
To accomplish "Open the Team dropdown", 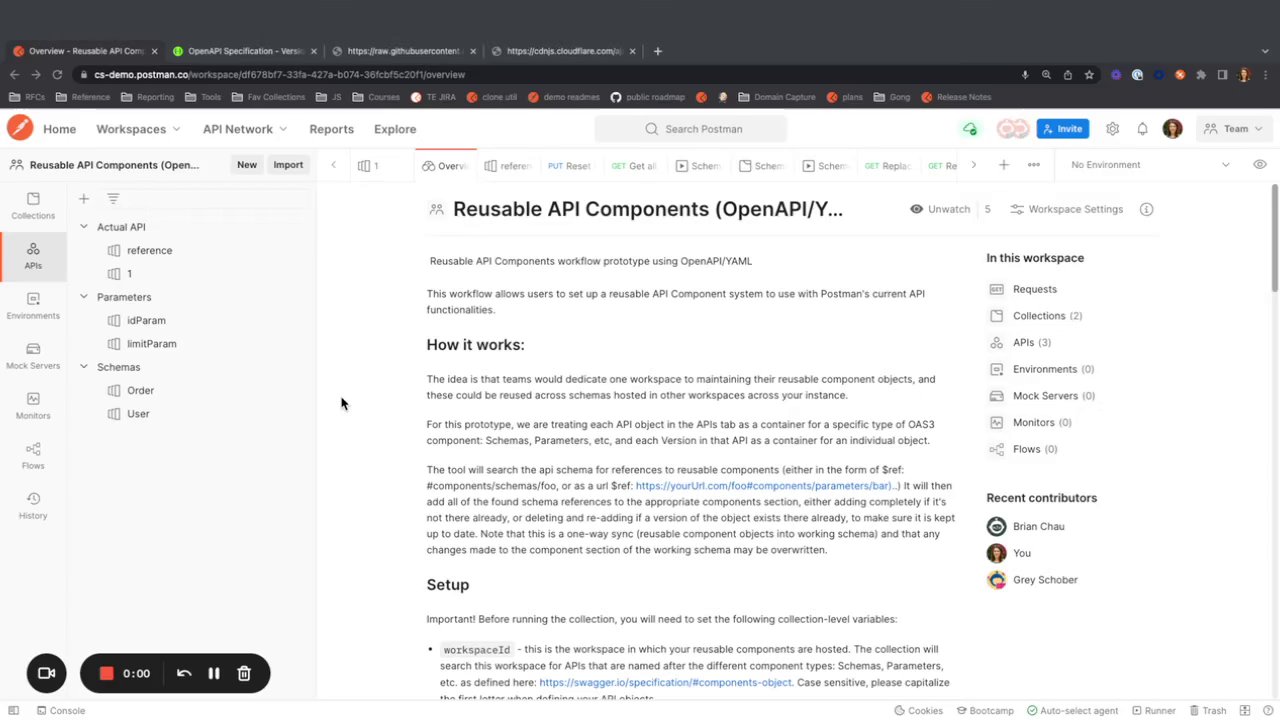I will click(x=1232, y=129).
